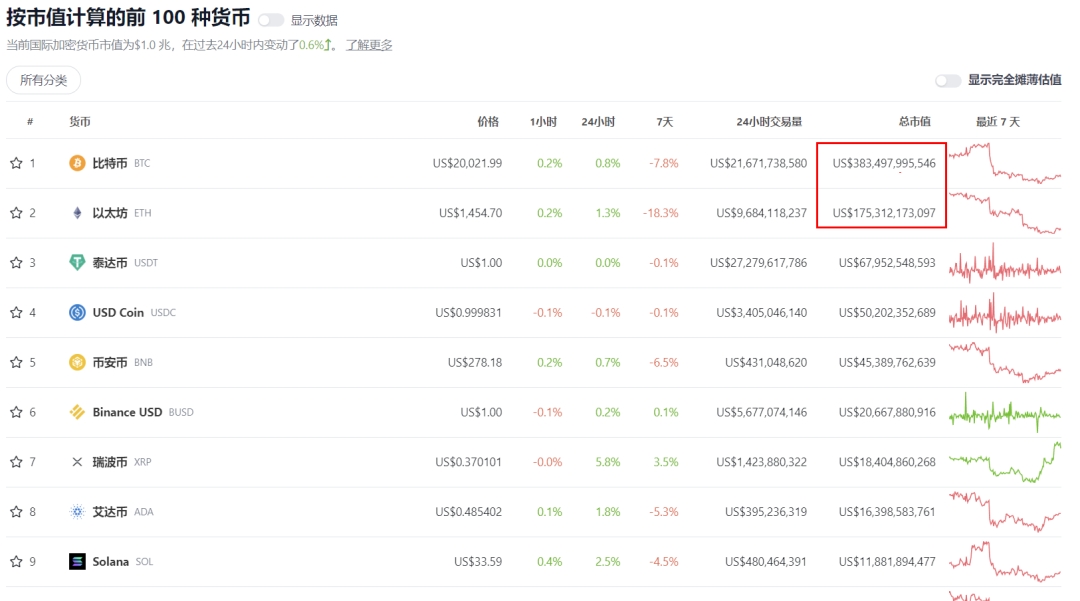Click the Bitcoin orange logo icon
1080x601 pixels.
pyautogui.click(x=77, y=163)
